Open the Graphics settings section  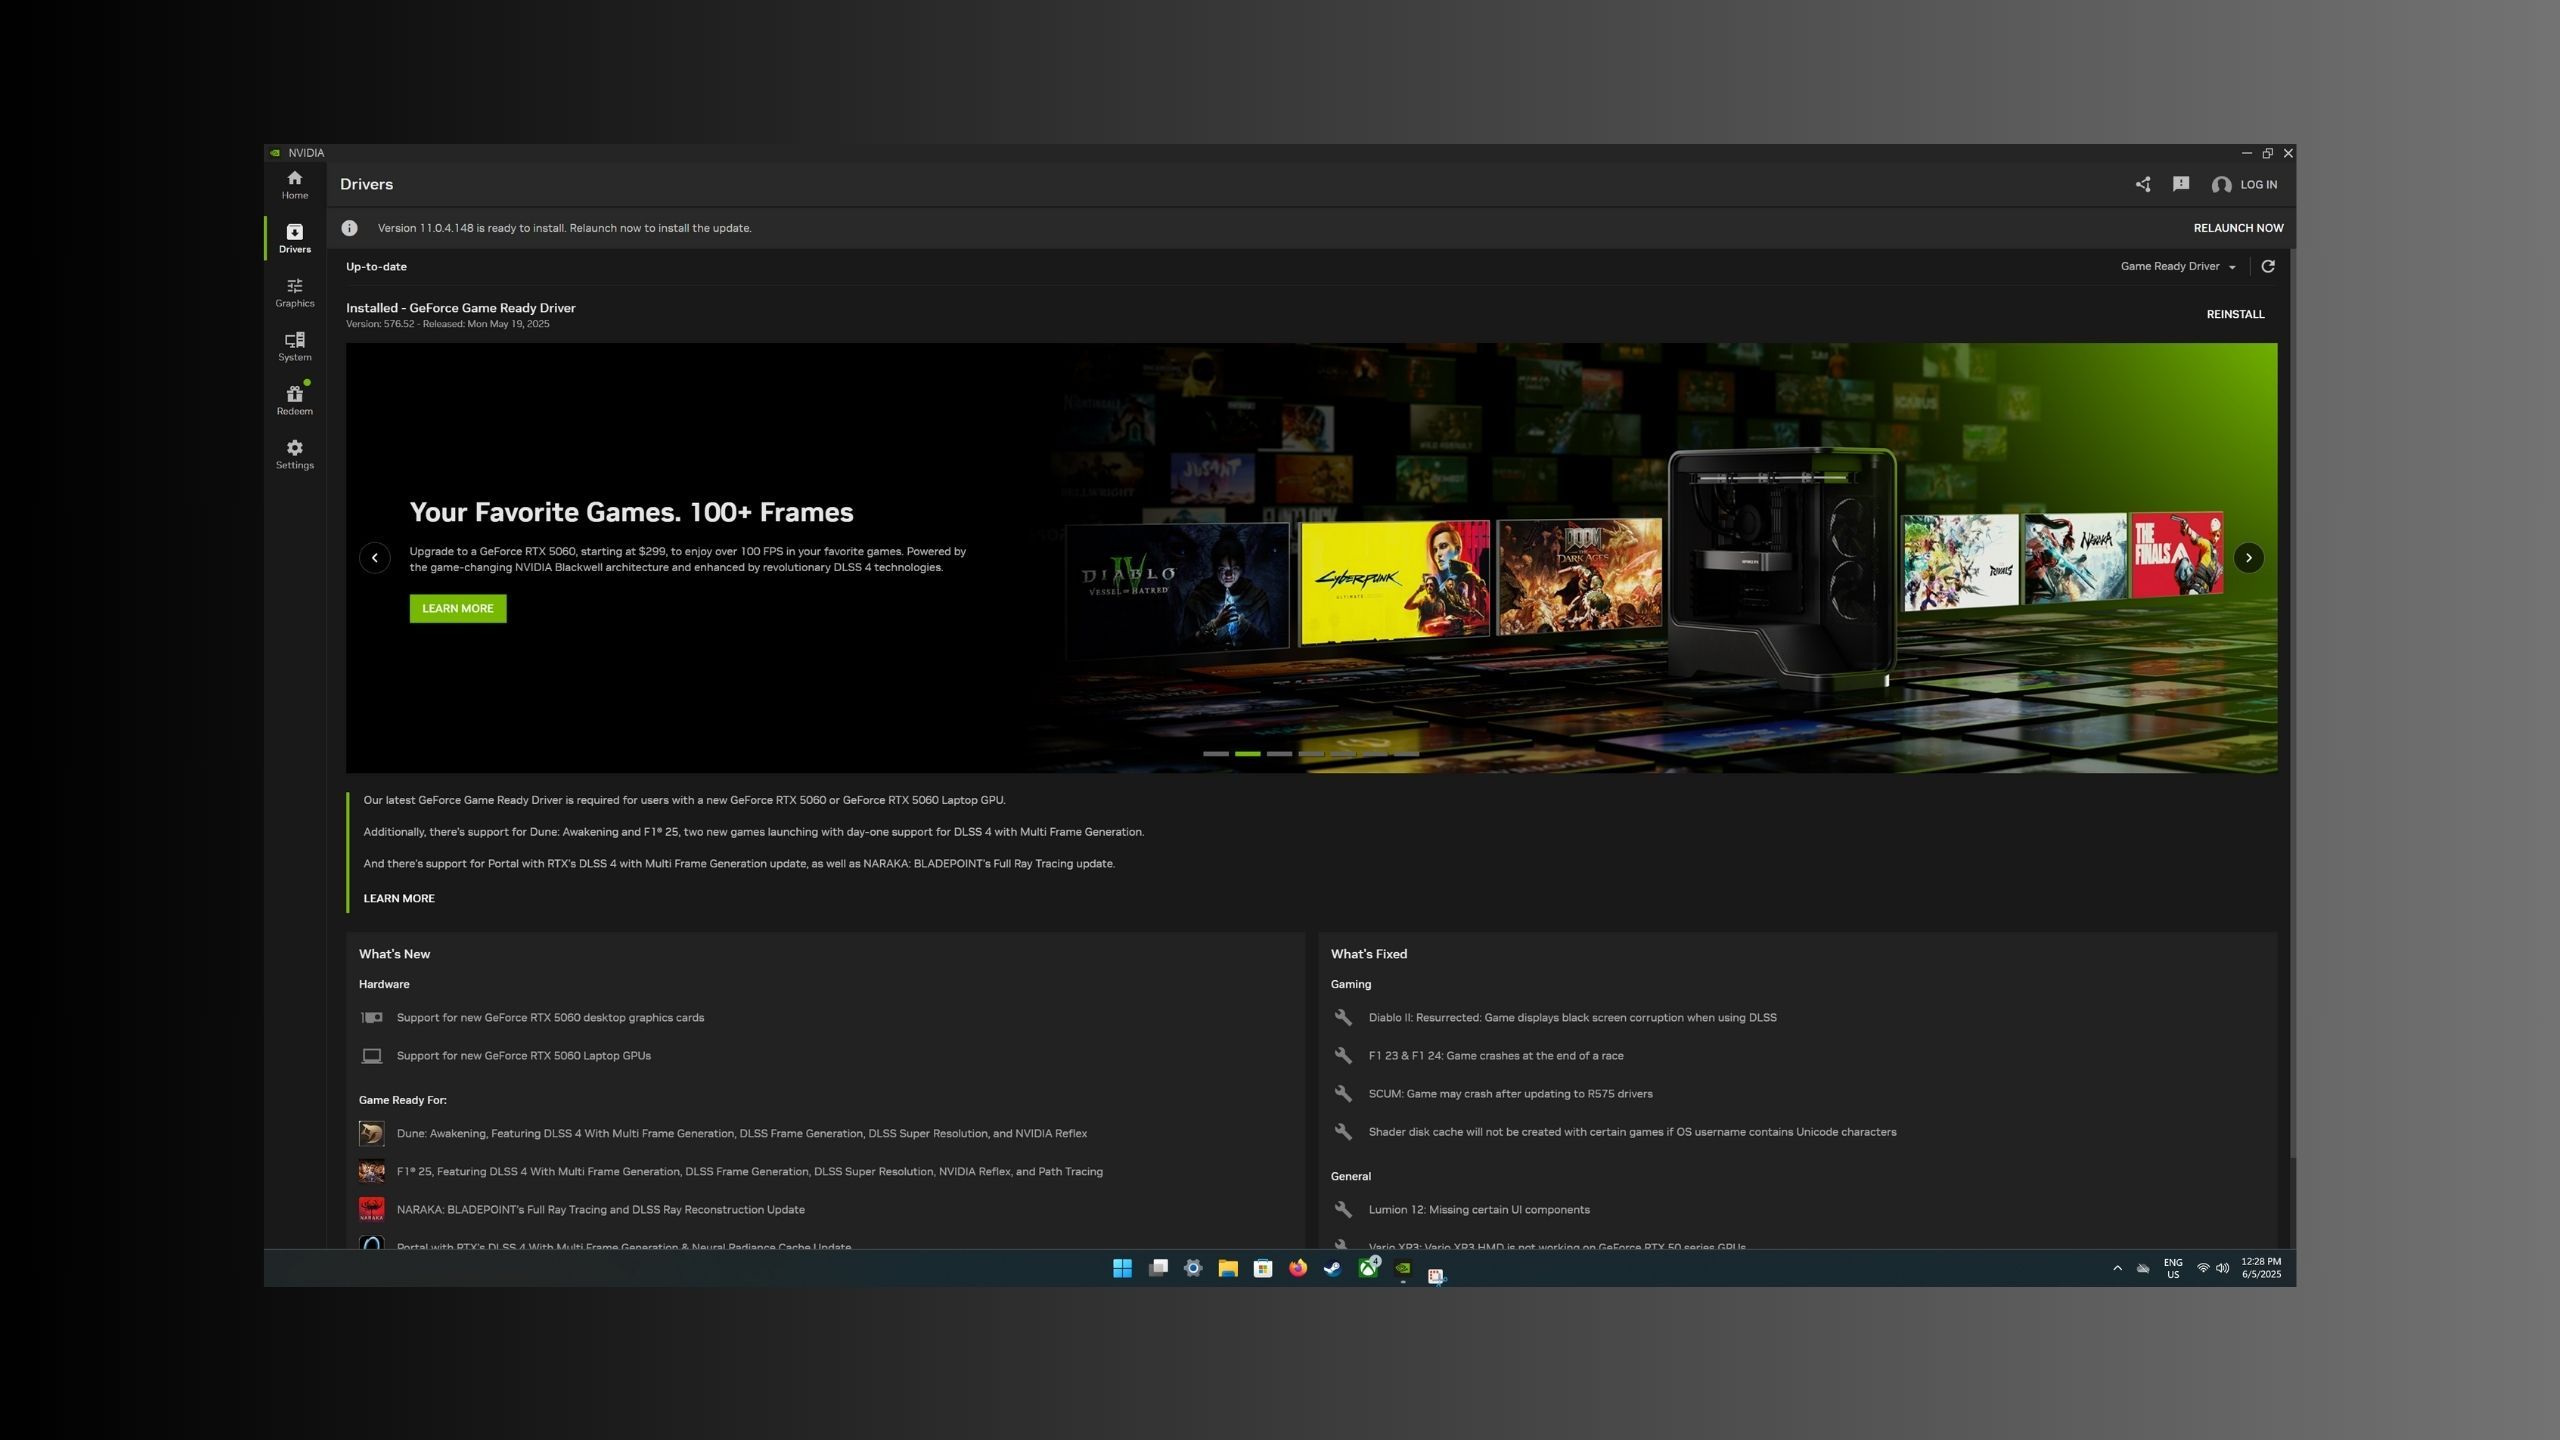tap(294, 293)
